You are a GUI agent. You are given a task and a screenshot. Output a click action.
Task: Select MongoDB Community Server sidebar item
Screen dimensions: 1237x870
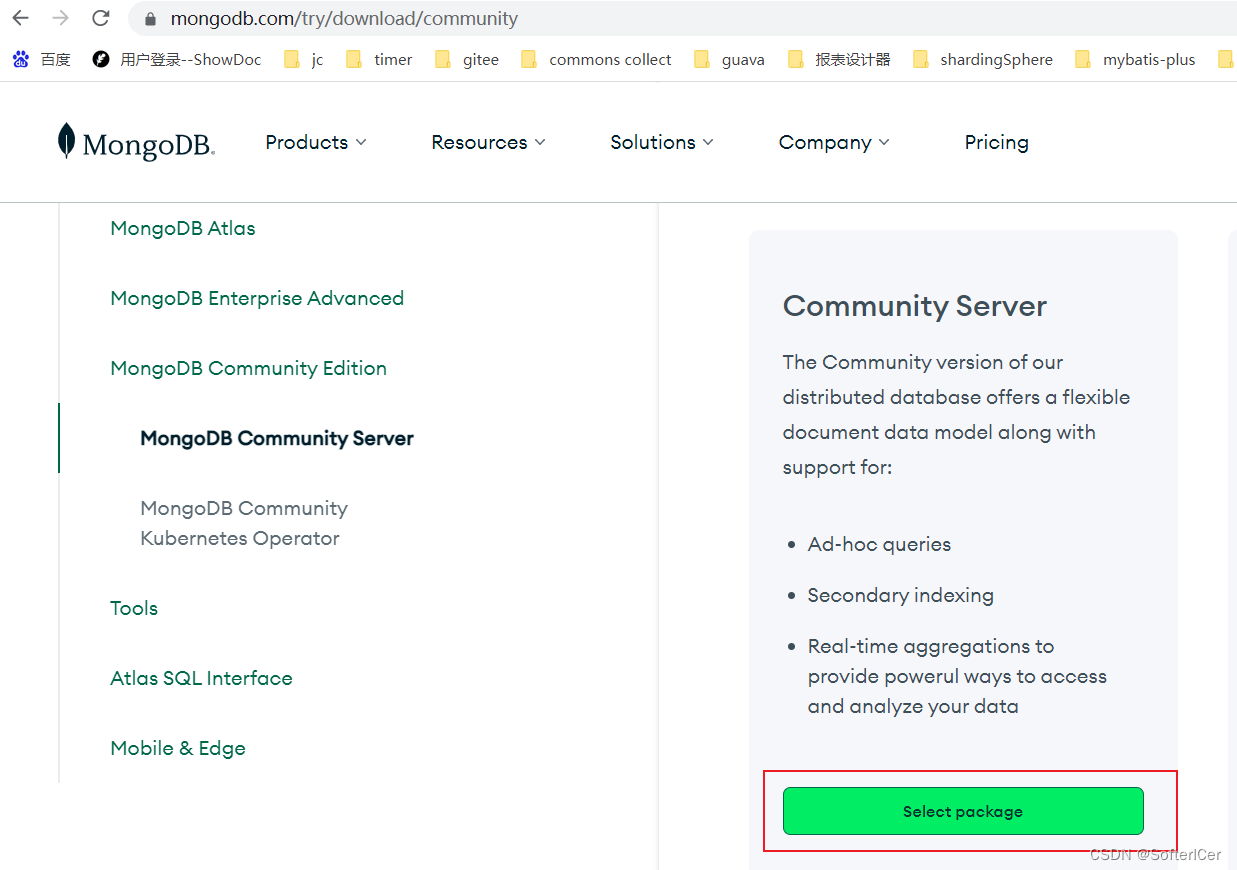coord(277,438)
